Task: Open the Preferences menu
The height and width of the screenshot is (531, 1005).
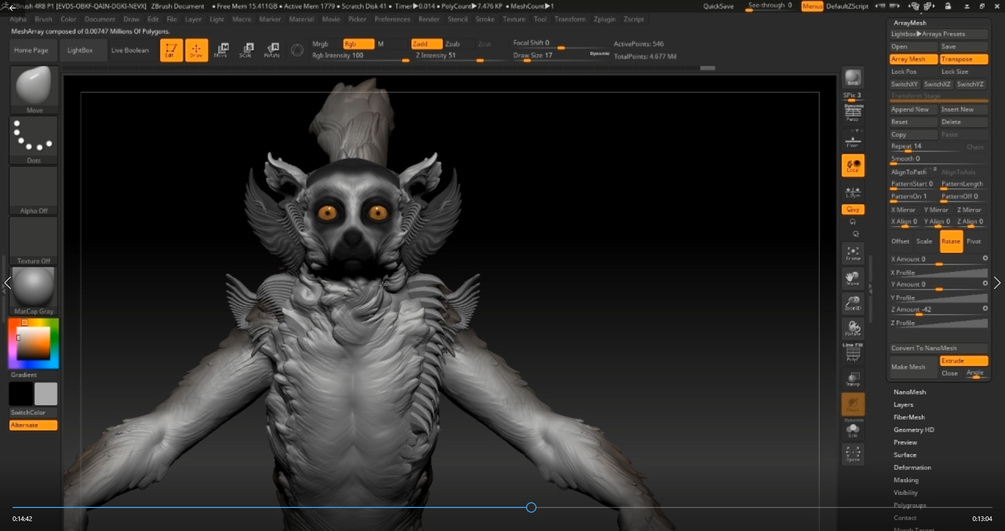Action: coord(392,19)
